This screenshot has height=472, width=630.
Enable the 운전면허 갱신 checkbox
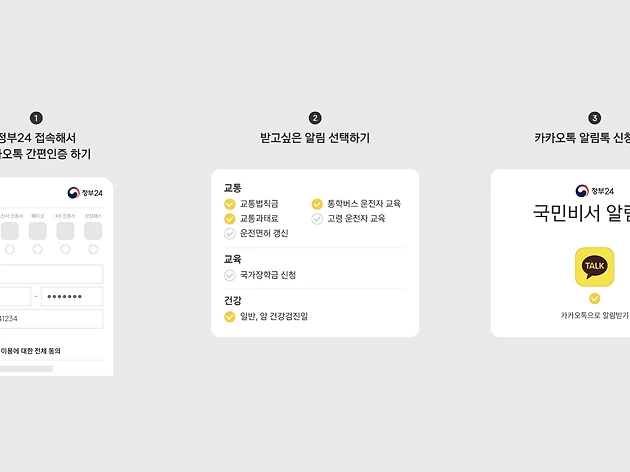tap(229, 233)
